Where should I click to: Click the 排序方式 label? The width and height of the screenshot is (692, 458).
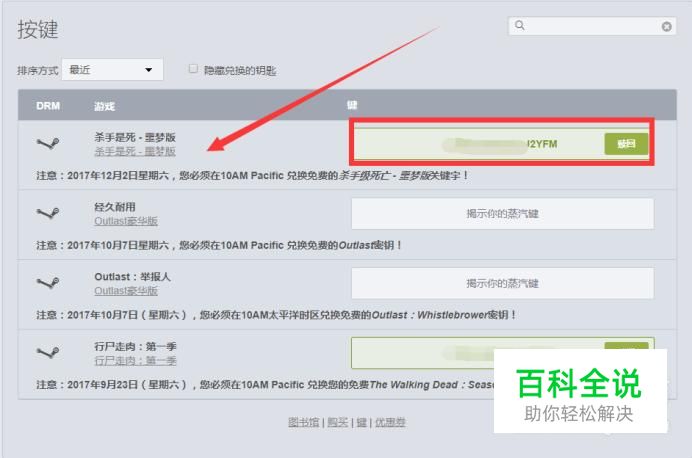click(38, 70)
